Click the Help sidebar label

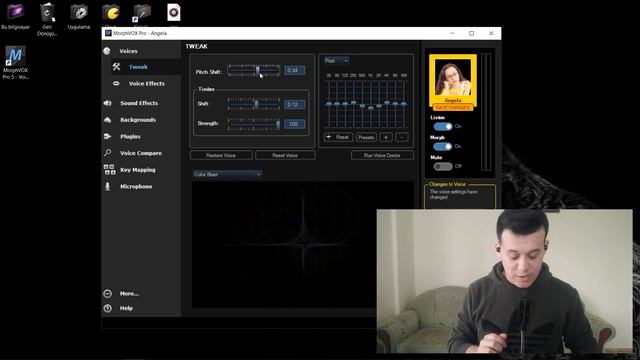[126, 308]
